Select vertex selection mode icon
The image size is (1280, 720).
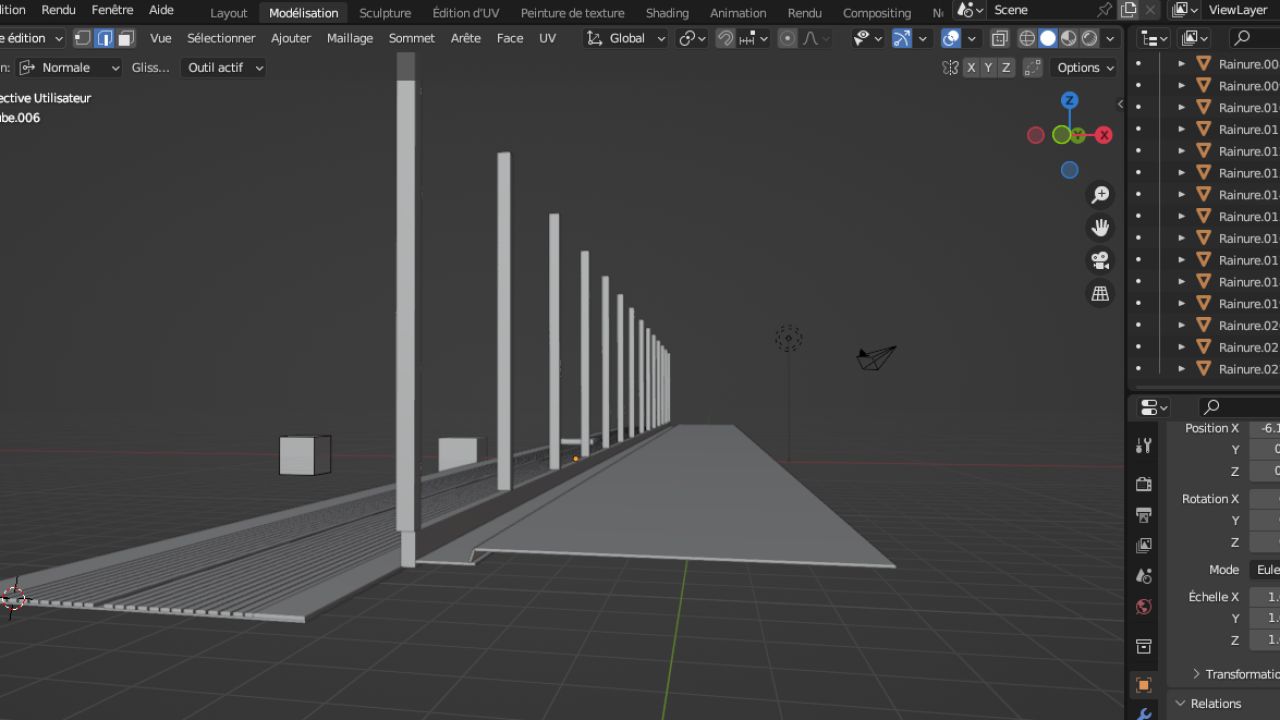click(x=83, y=38)
